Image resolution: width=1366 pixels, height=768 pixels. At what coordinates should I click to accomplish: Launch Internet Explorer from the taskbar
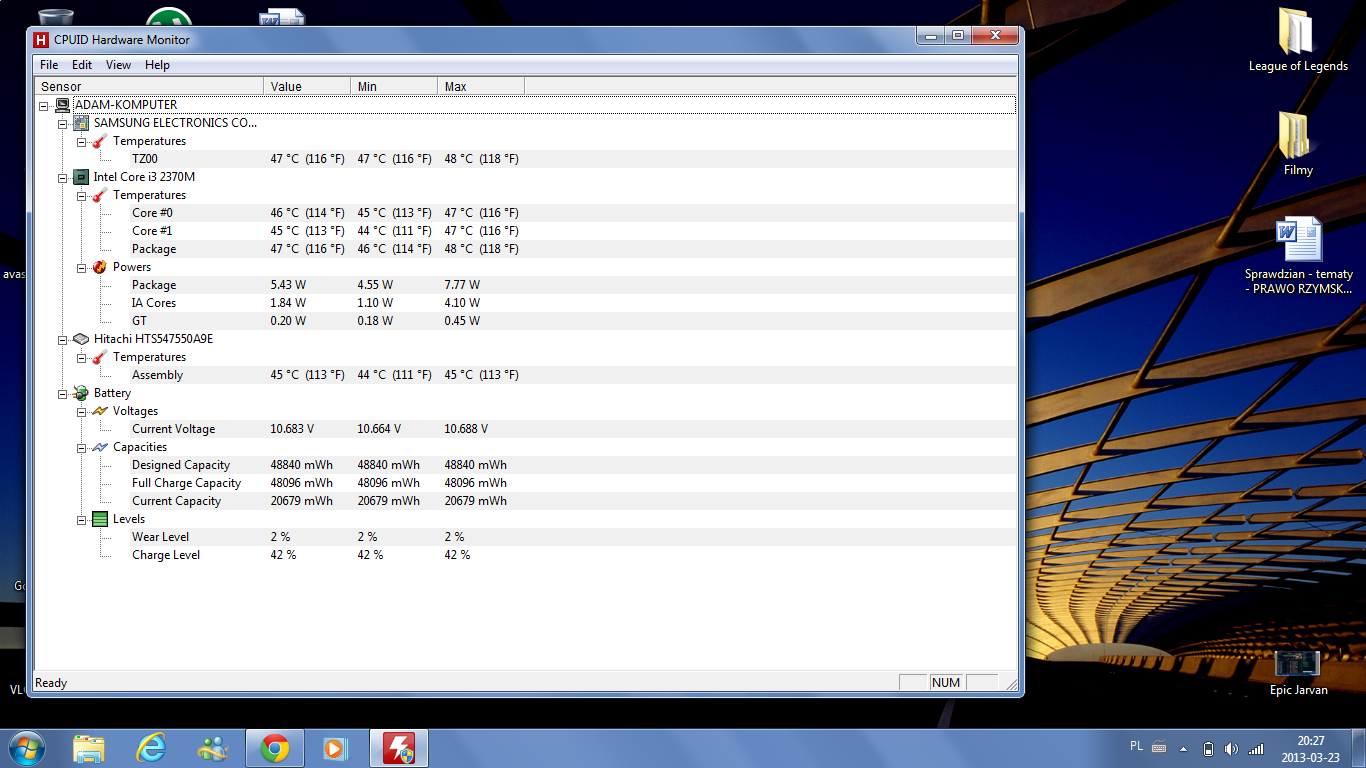coord(151,748)
